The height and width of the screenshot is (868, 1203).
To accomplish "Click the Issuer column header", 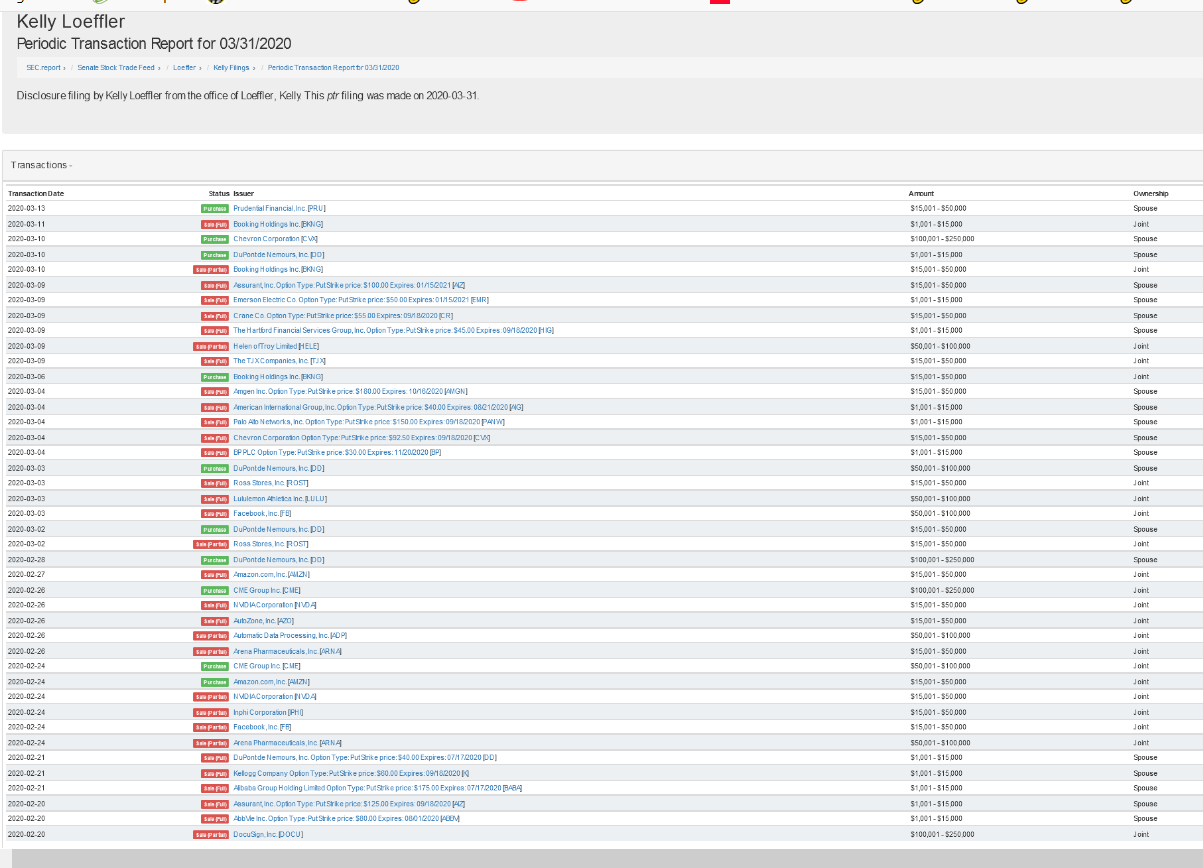I will (244, 193).
